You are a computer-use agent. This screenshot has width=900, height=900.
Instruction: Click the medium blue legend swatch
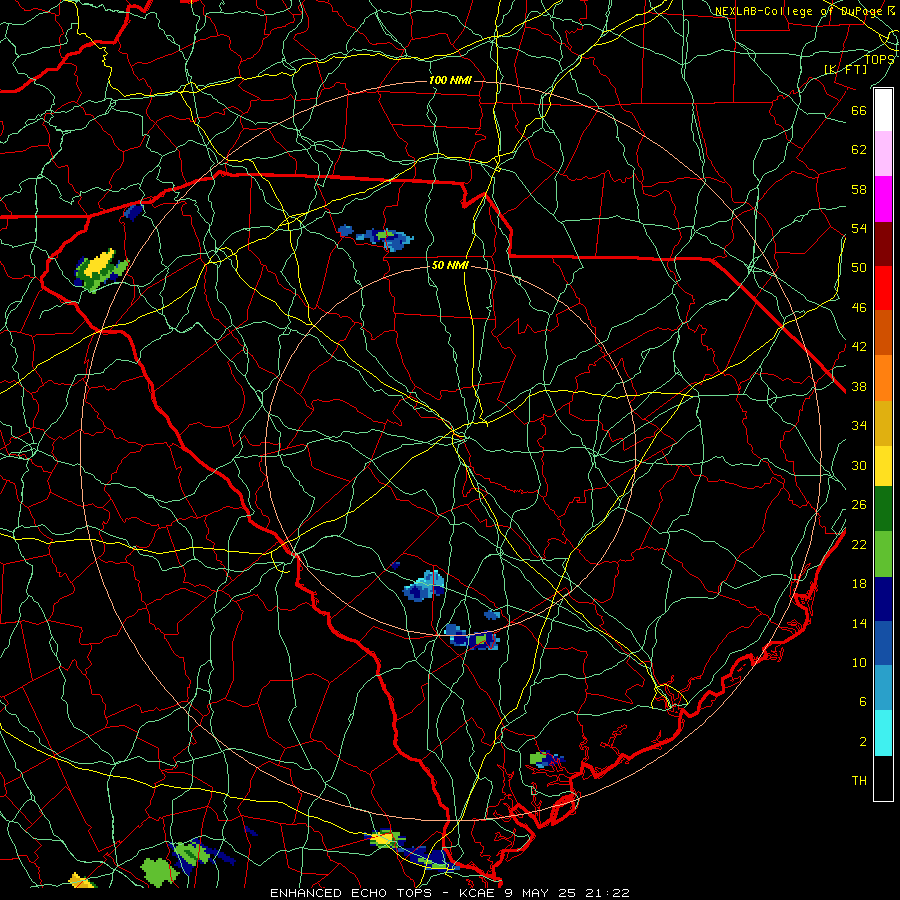[883, 643]
